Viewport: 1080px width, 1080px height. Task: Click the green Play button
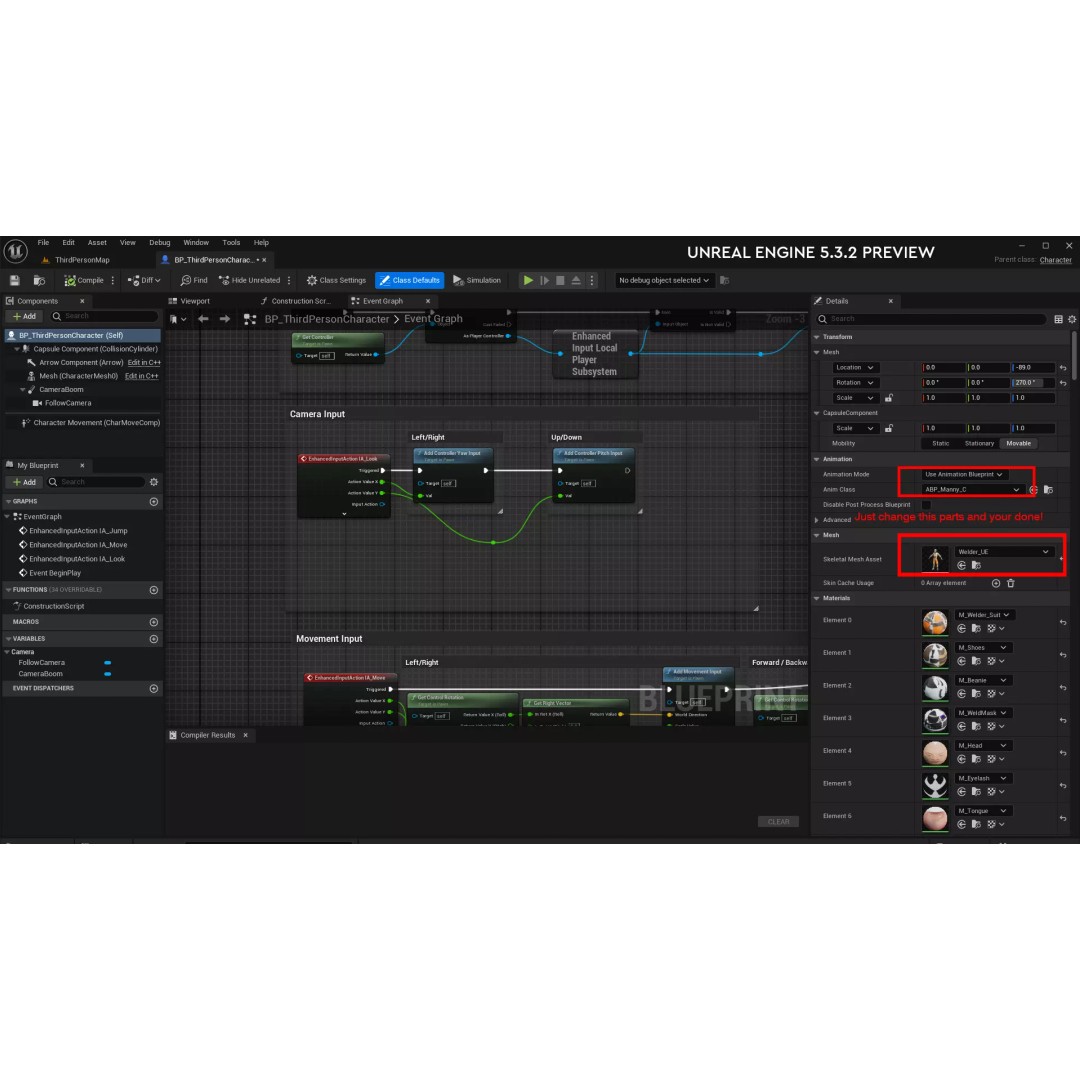528,280
